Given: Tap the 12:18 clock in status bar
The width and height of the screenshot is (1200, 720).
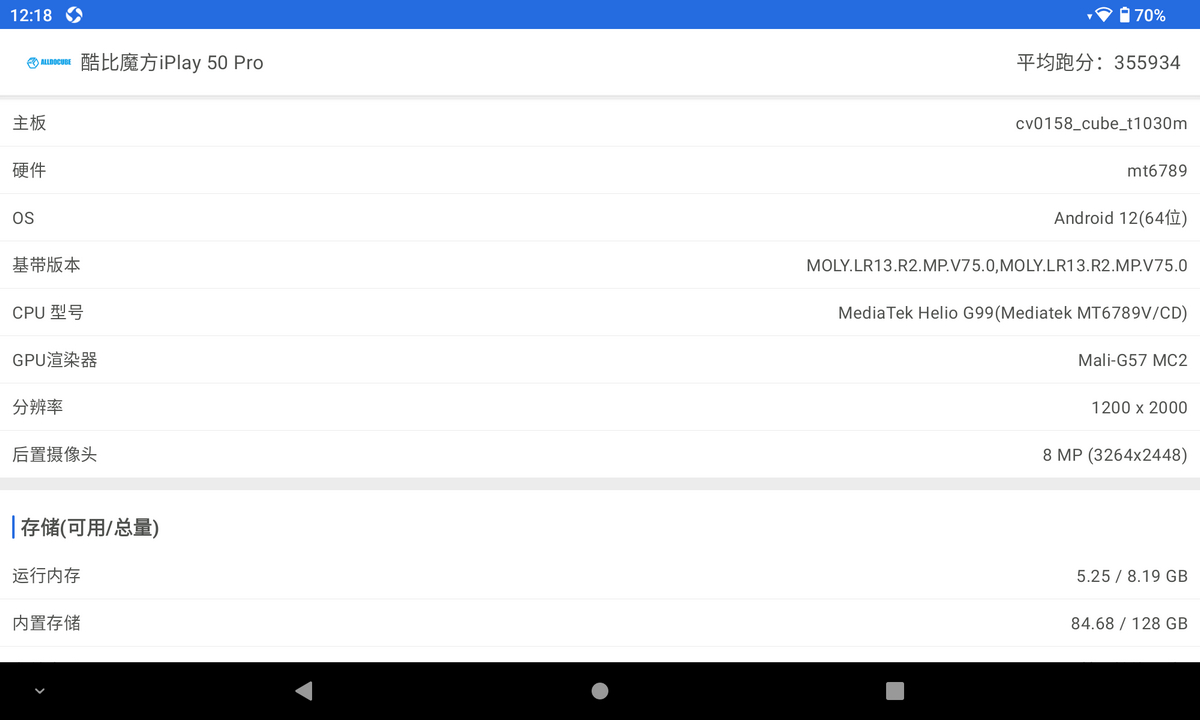Looking at the screenshot, I should tap(31, 15).
